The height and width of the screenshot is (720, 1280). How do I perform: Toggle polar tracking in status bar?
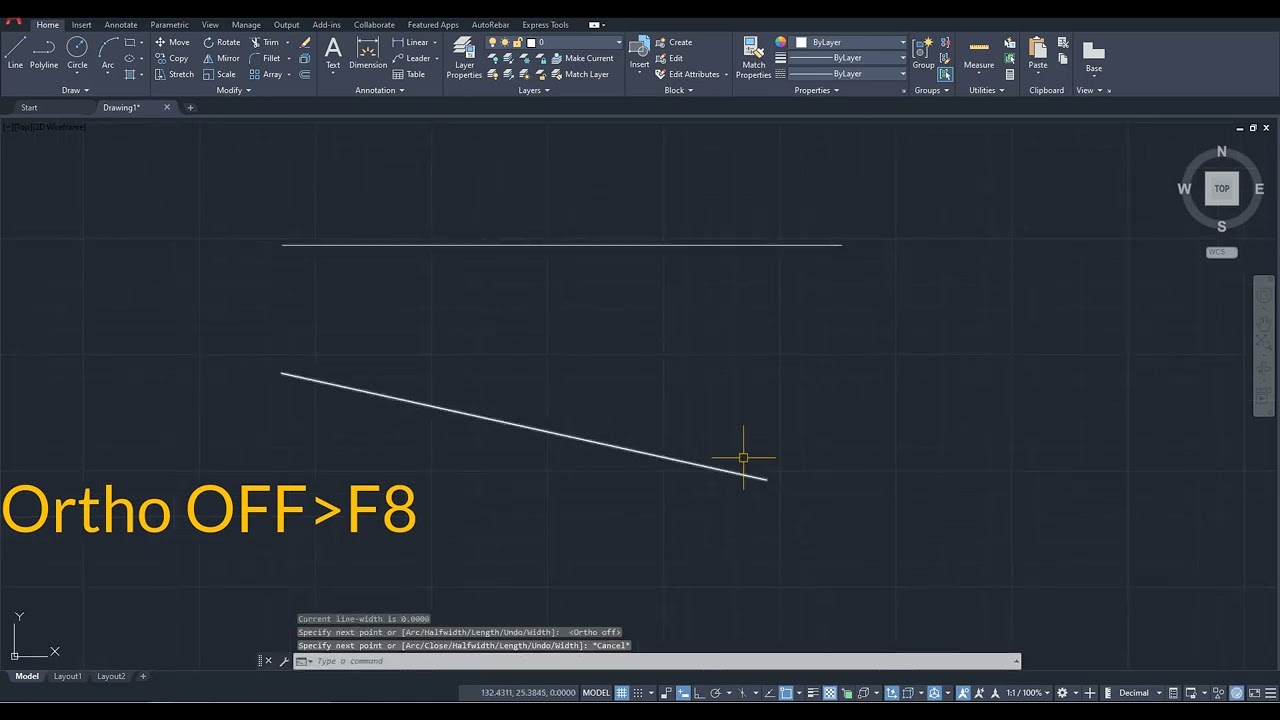(x=716, y=692)
